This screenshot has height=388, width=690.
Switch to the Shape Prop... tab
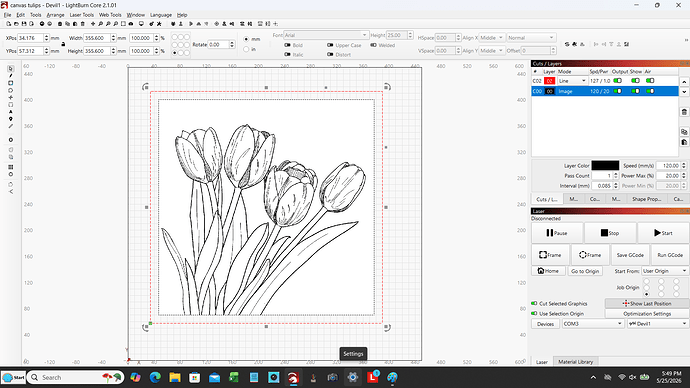[646, 199]
